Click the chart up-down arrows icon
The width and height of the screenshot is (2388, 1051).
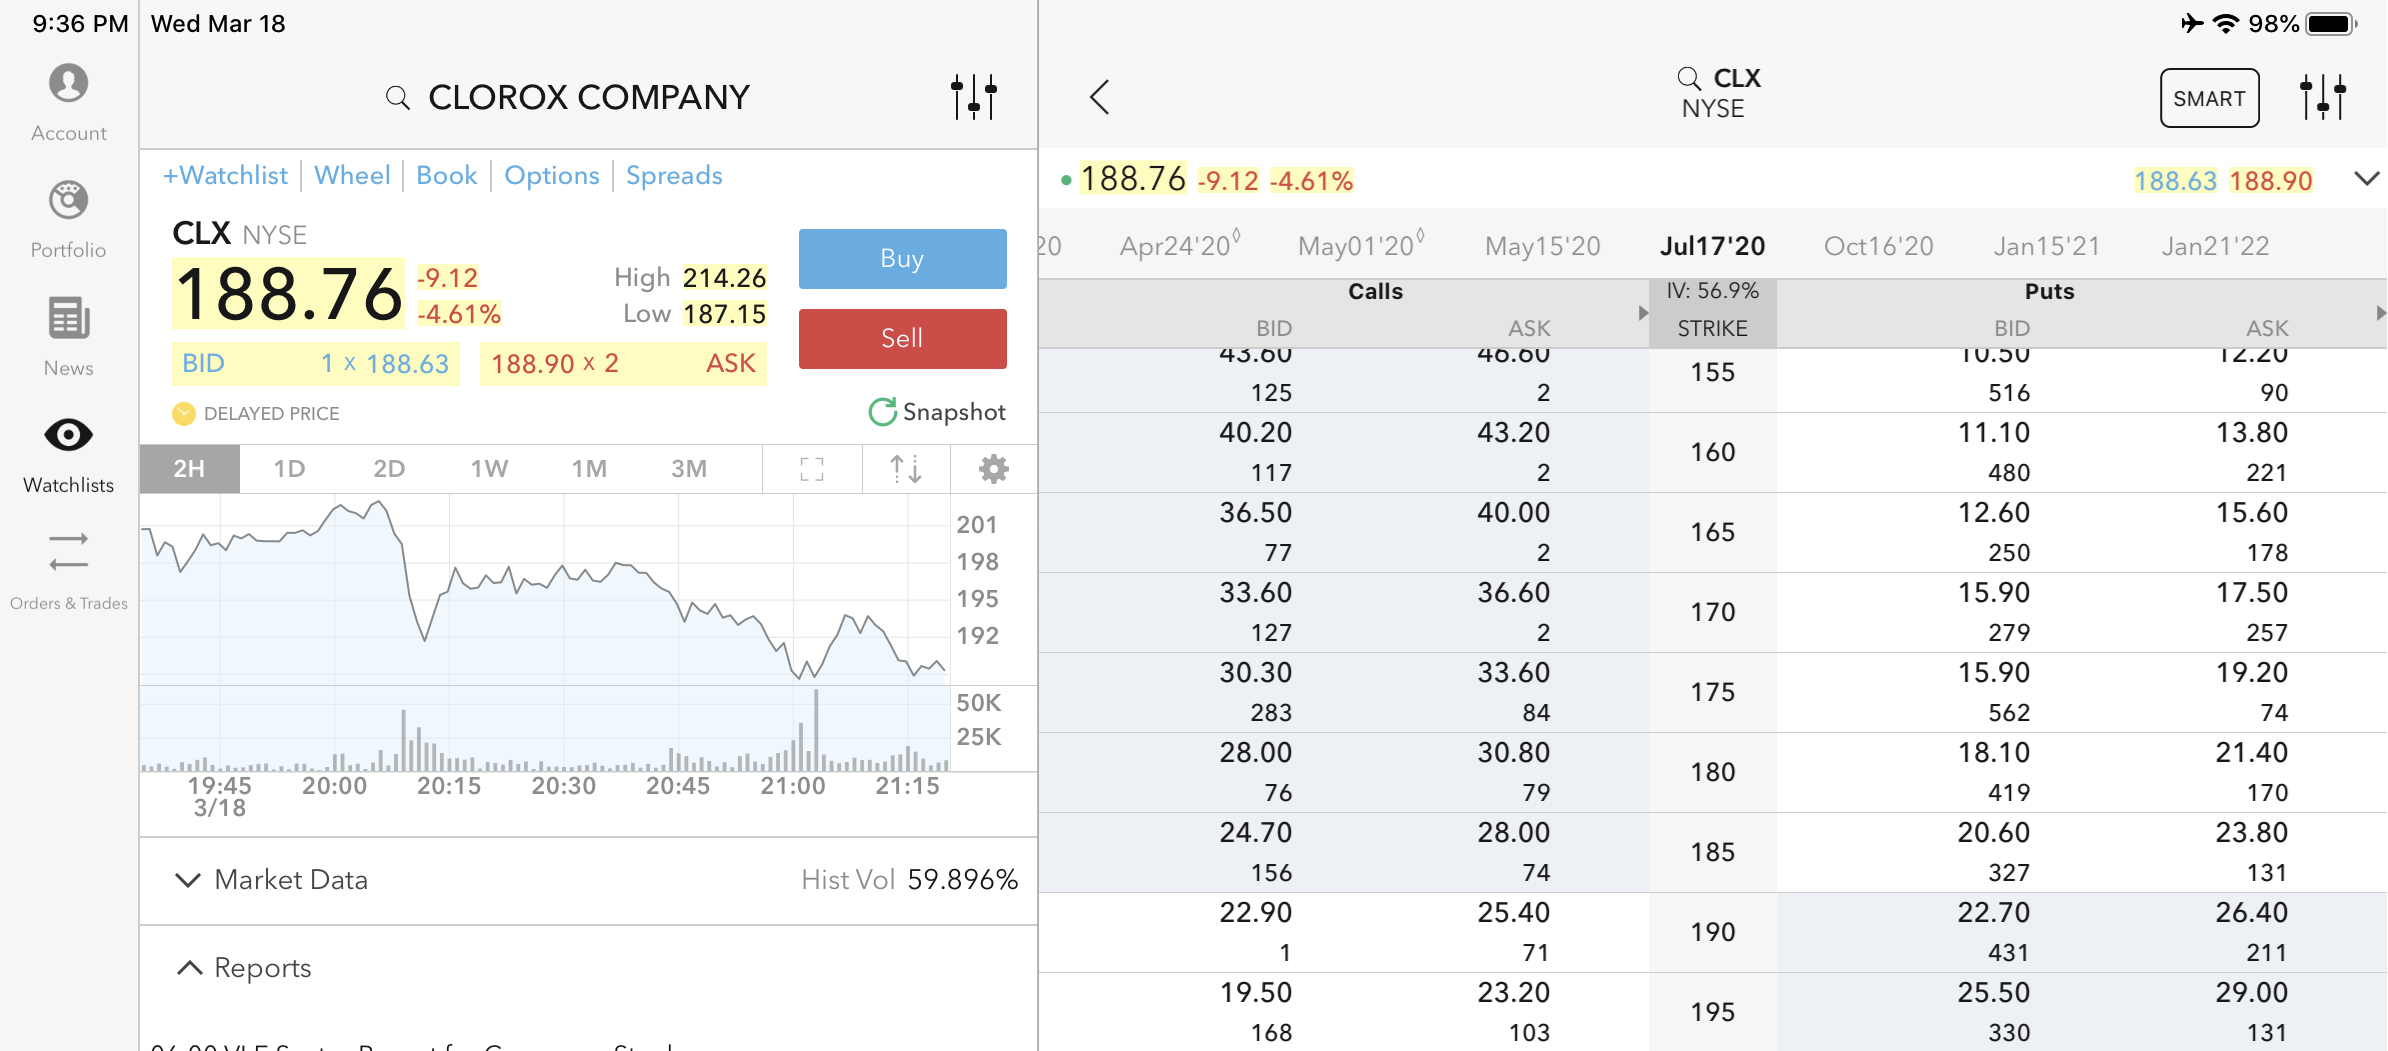pos(905,469)
